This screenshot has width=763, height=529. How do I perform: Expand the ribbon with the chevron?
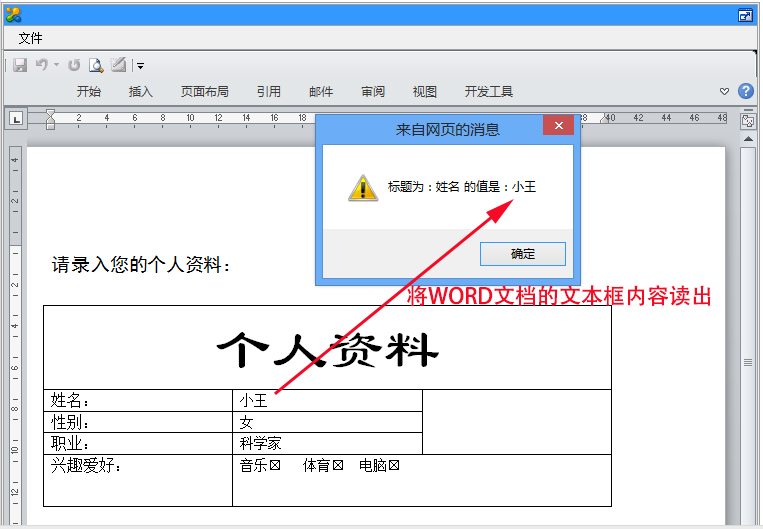point(725,91)
